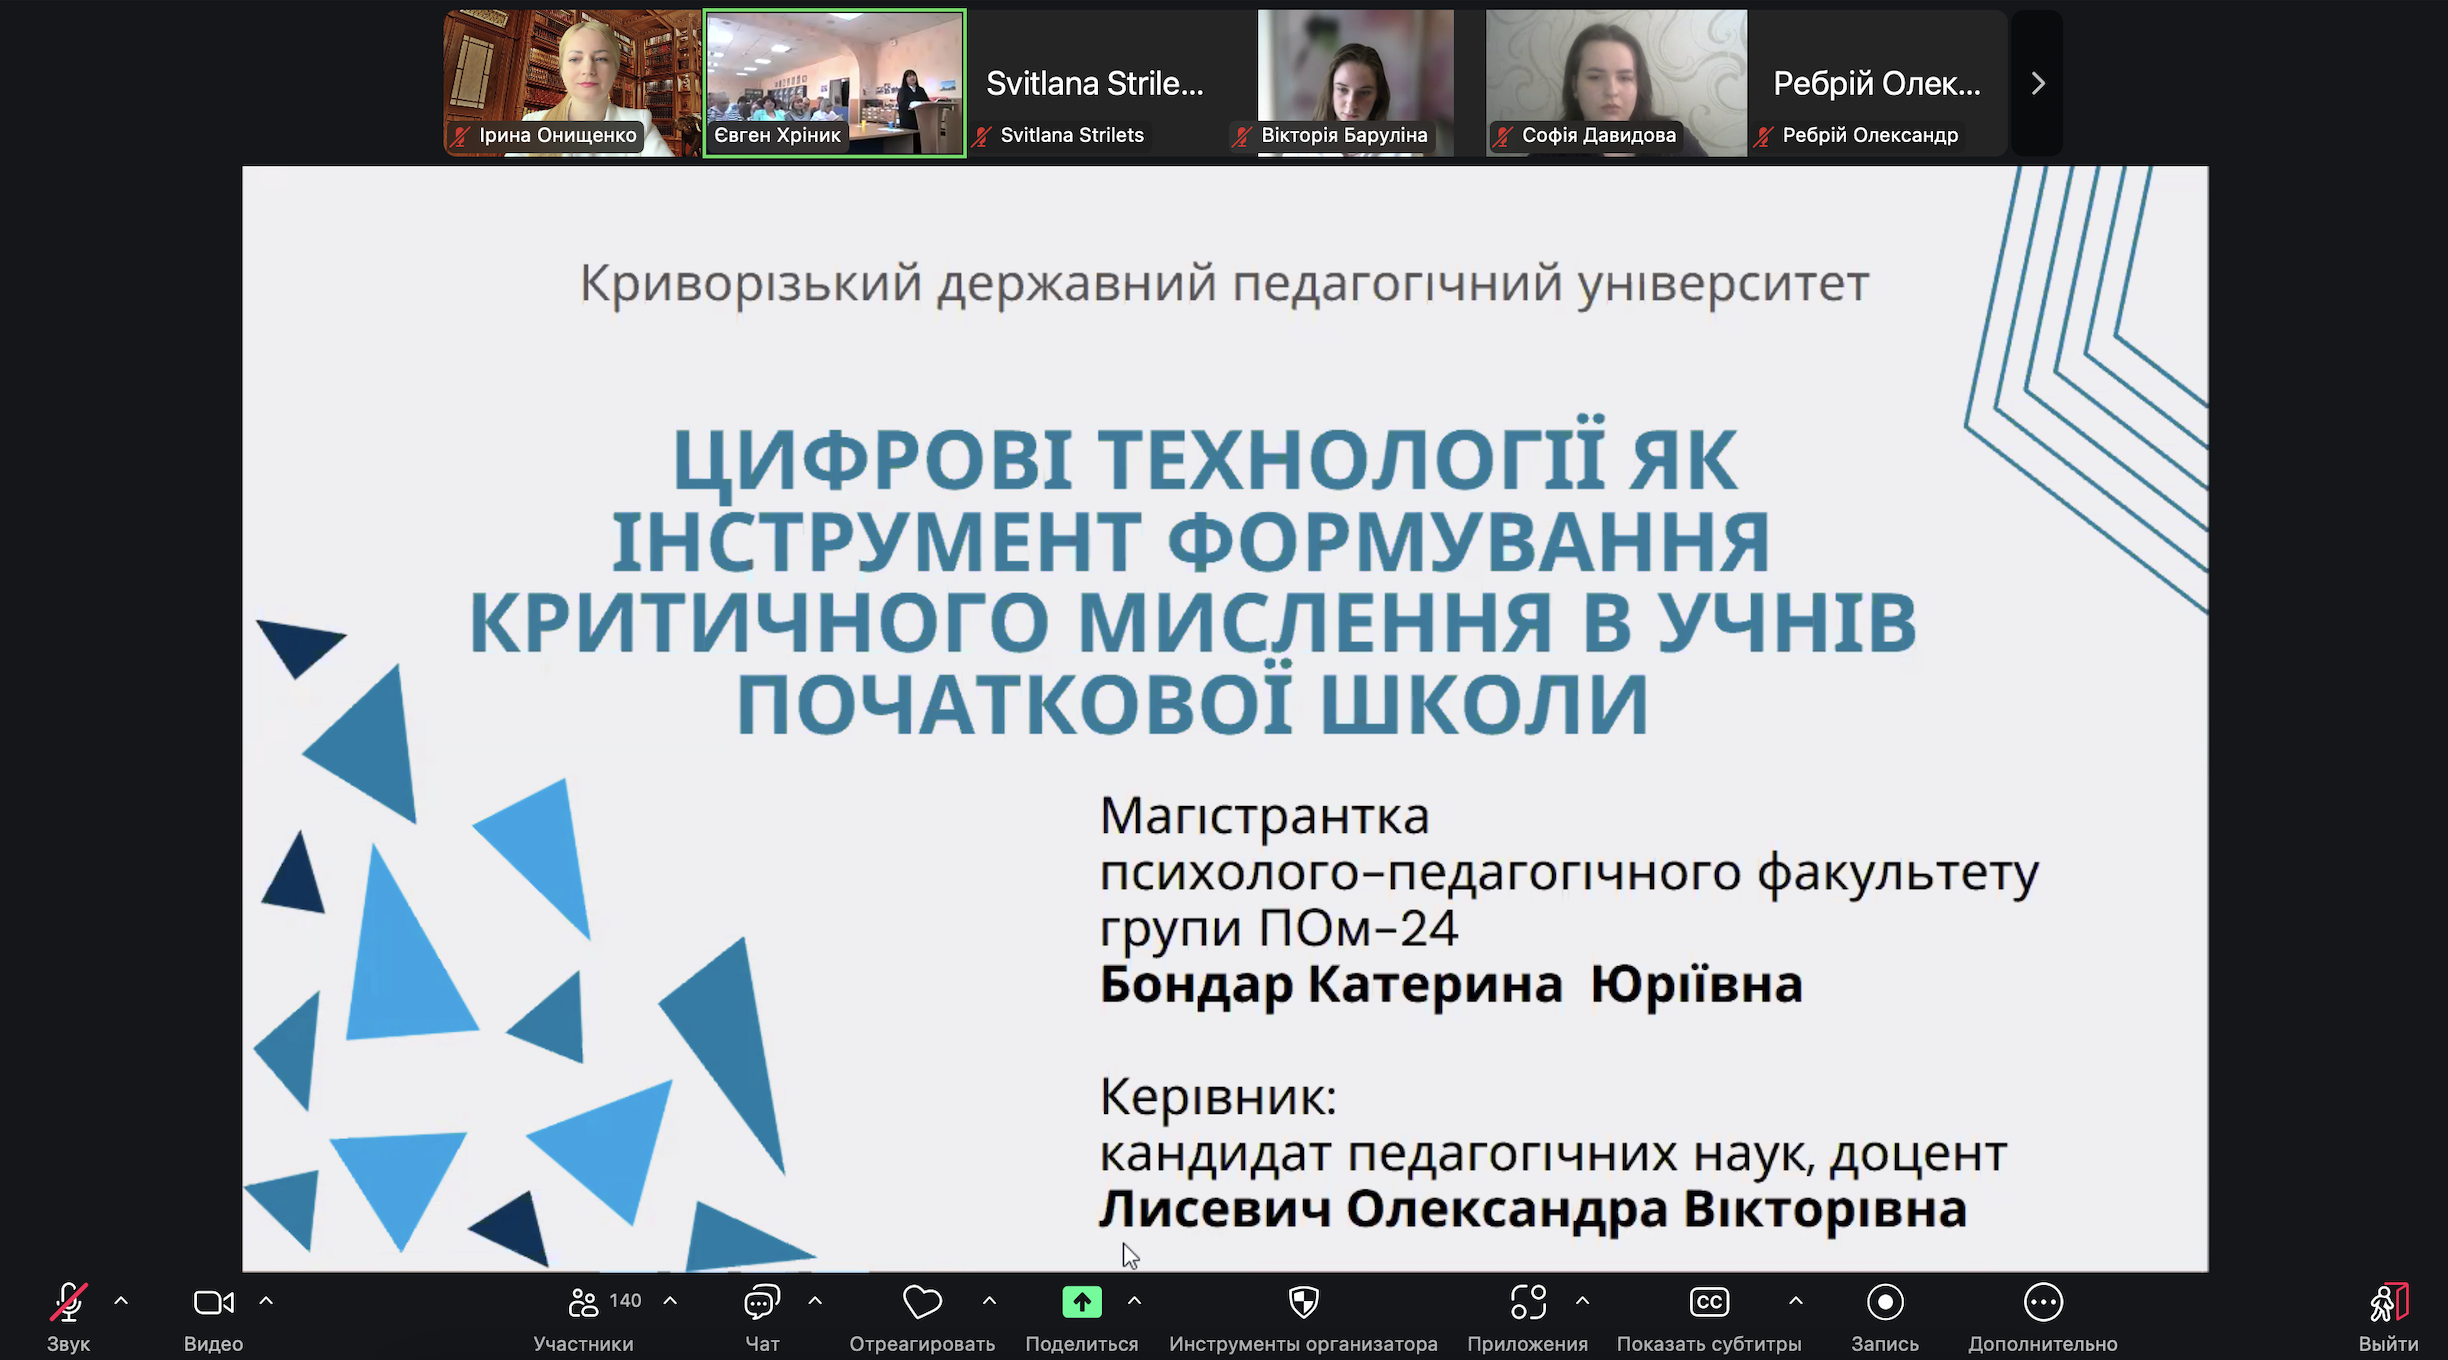Select Євген Хріник video thumbnail
The width and height of the screenshot is (2448, 1360).
point(834,83)
